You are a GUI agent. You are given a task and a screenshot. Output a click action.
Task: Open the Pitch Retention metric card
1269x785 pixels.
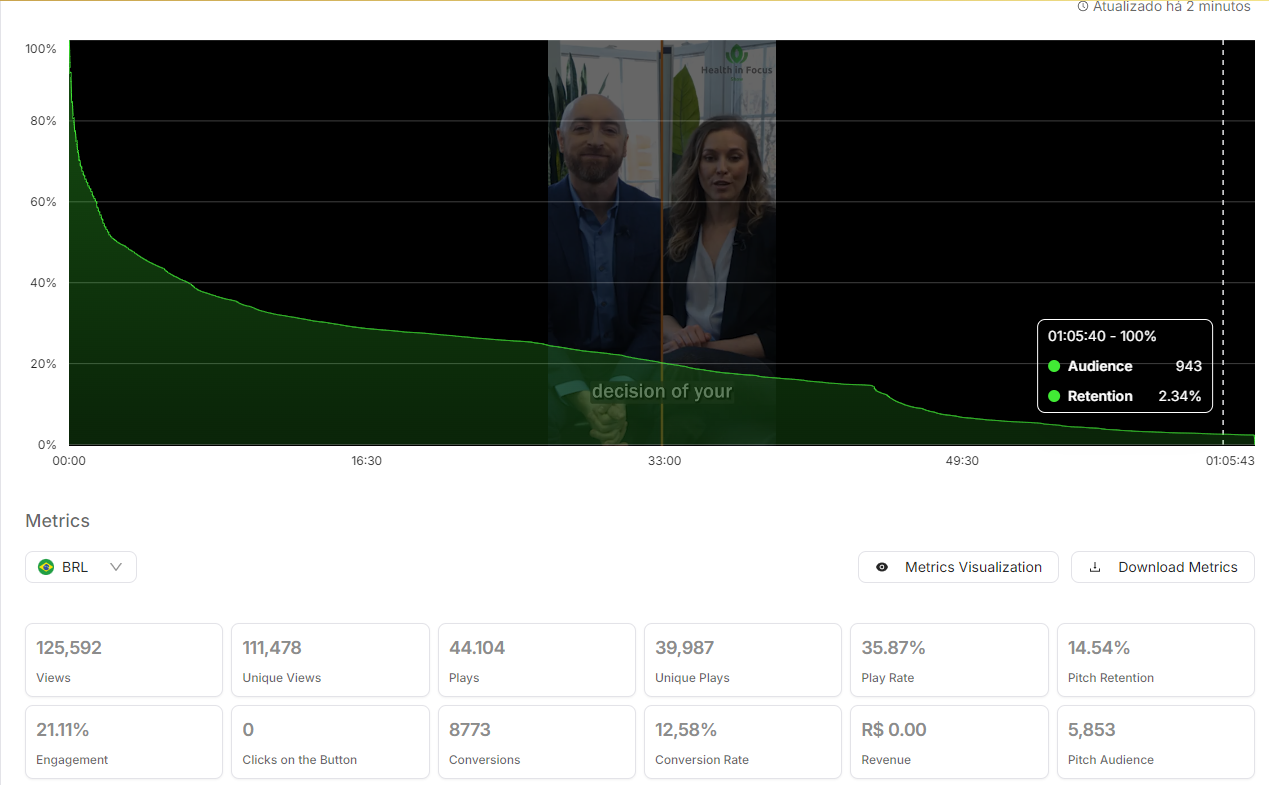(x=1155, y=660)
